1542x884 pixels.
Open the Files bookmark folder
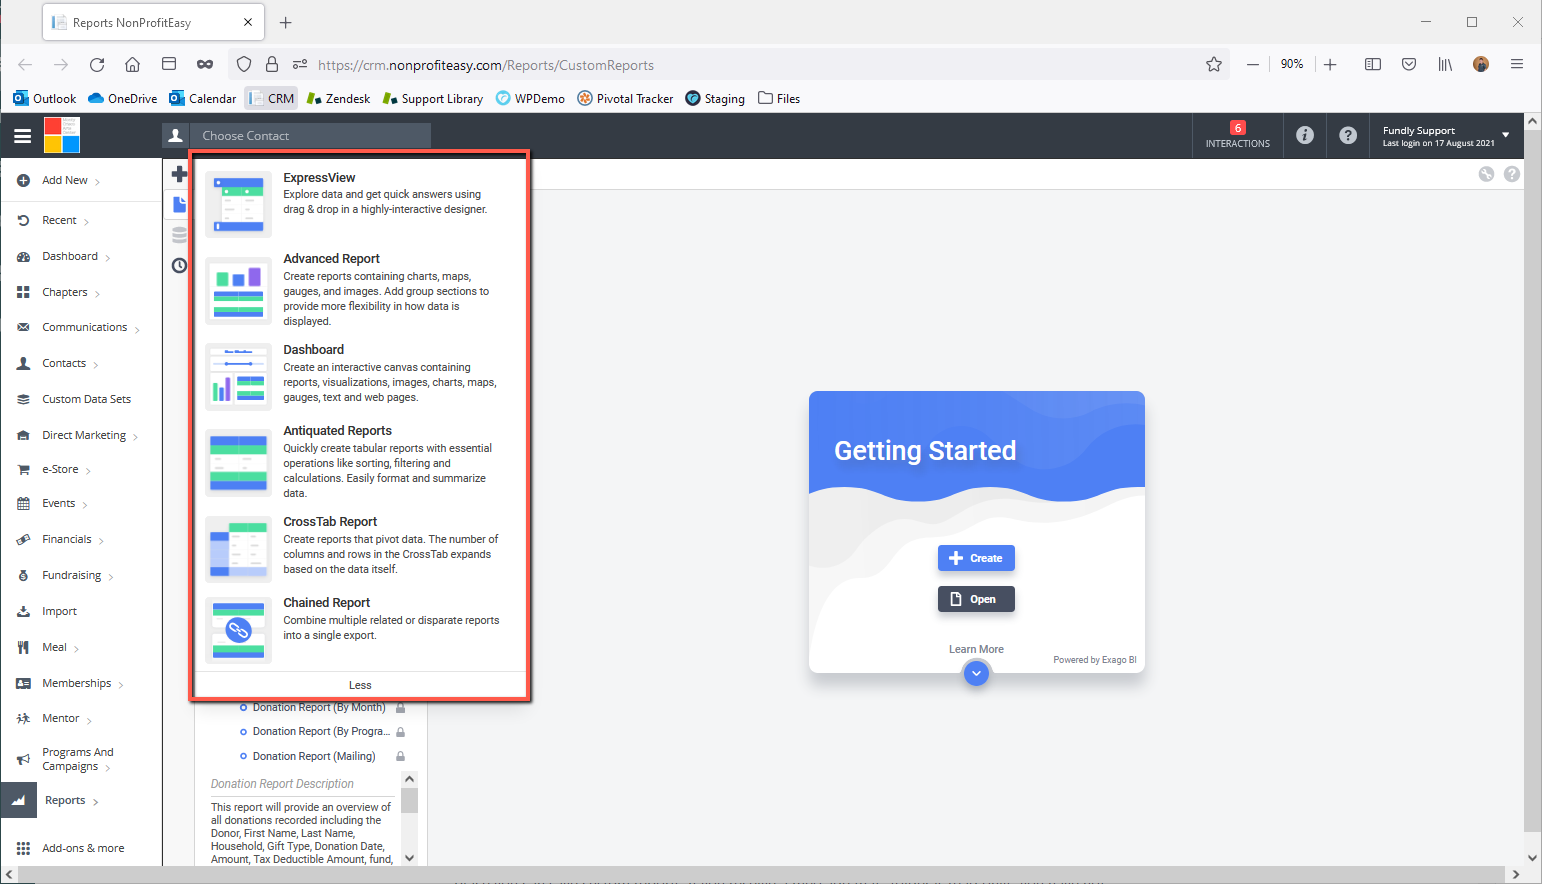[x=779, y=98]
